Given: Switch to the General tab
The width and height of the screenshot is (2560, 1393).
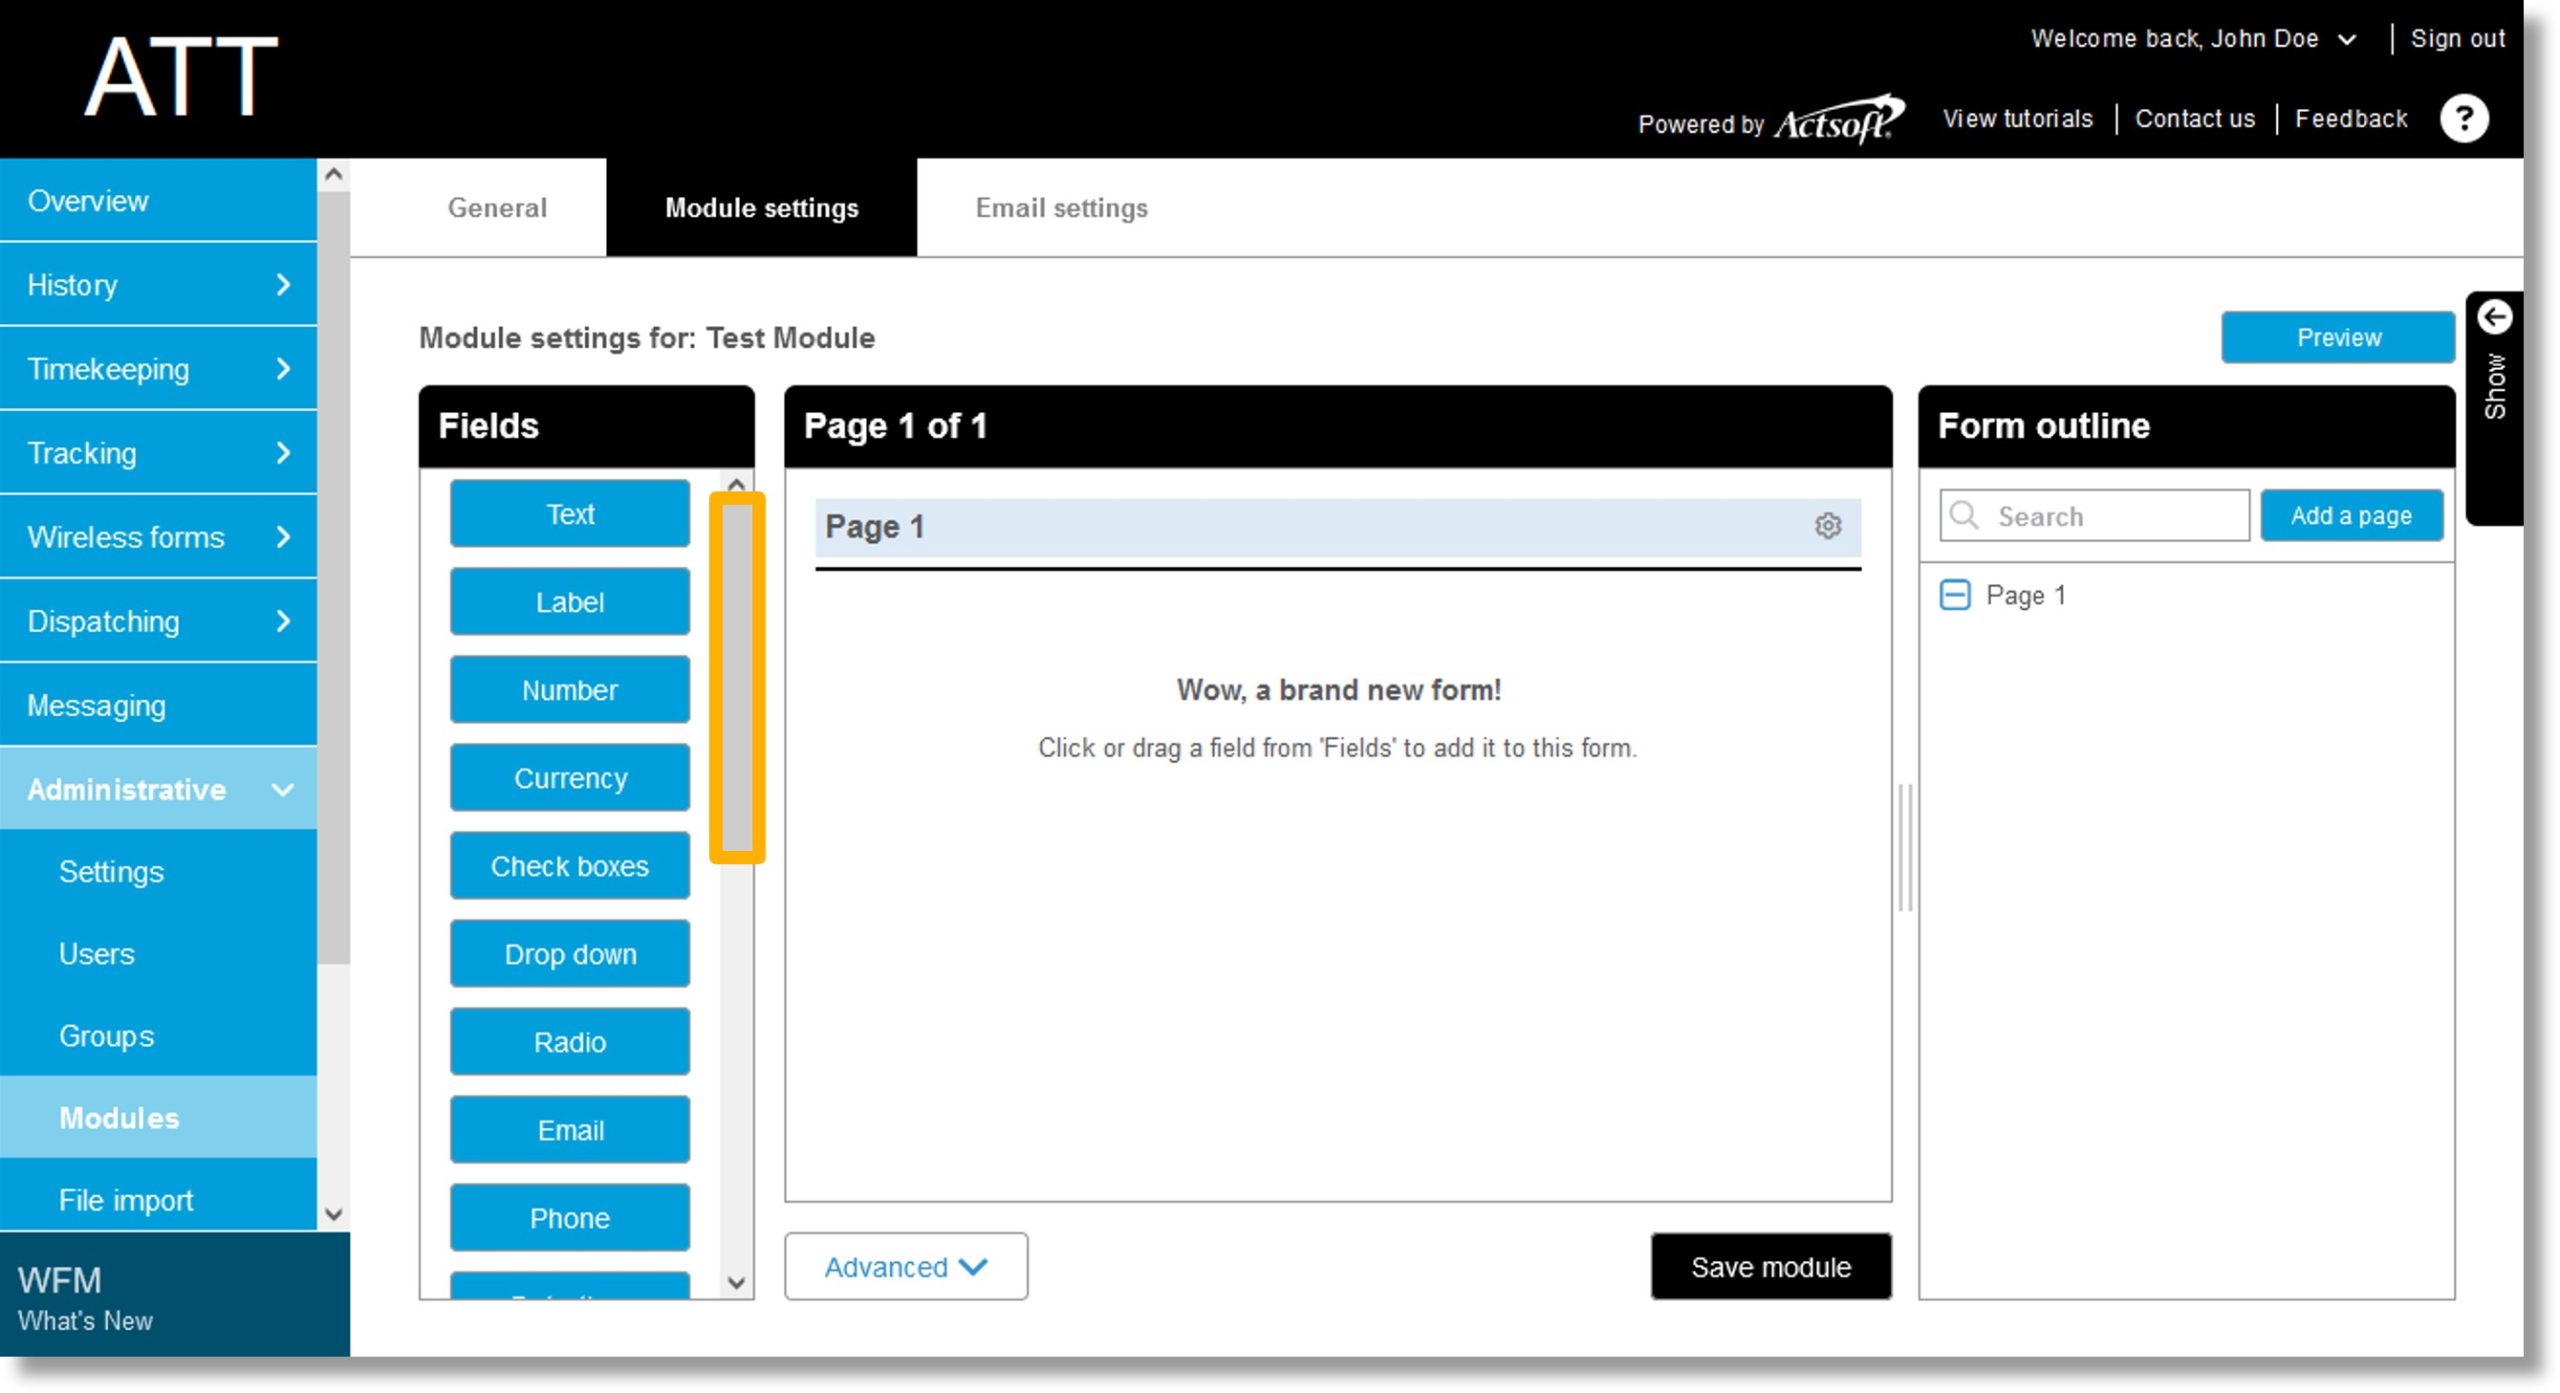Looking at the screenshot, I should (497, 208).
